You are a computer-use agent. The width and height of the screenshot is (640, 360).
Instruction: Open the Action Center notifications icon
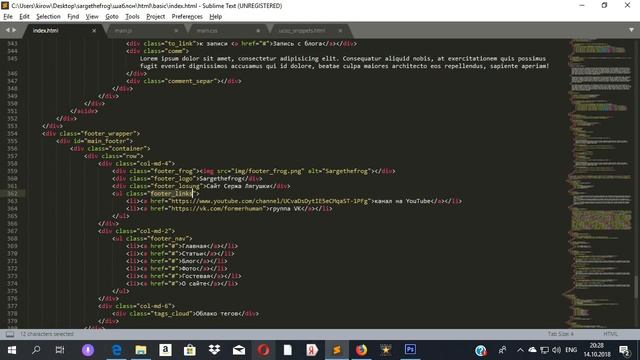tap(624, 350)
